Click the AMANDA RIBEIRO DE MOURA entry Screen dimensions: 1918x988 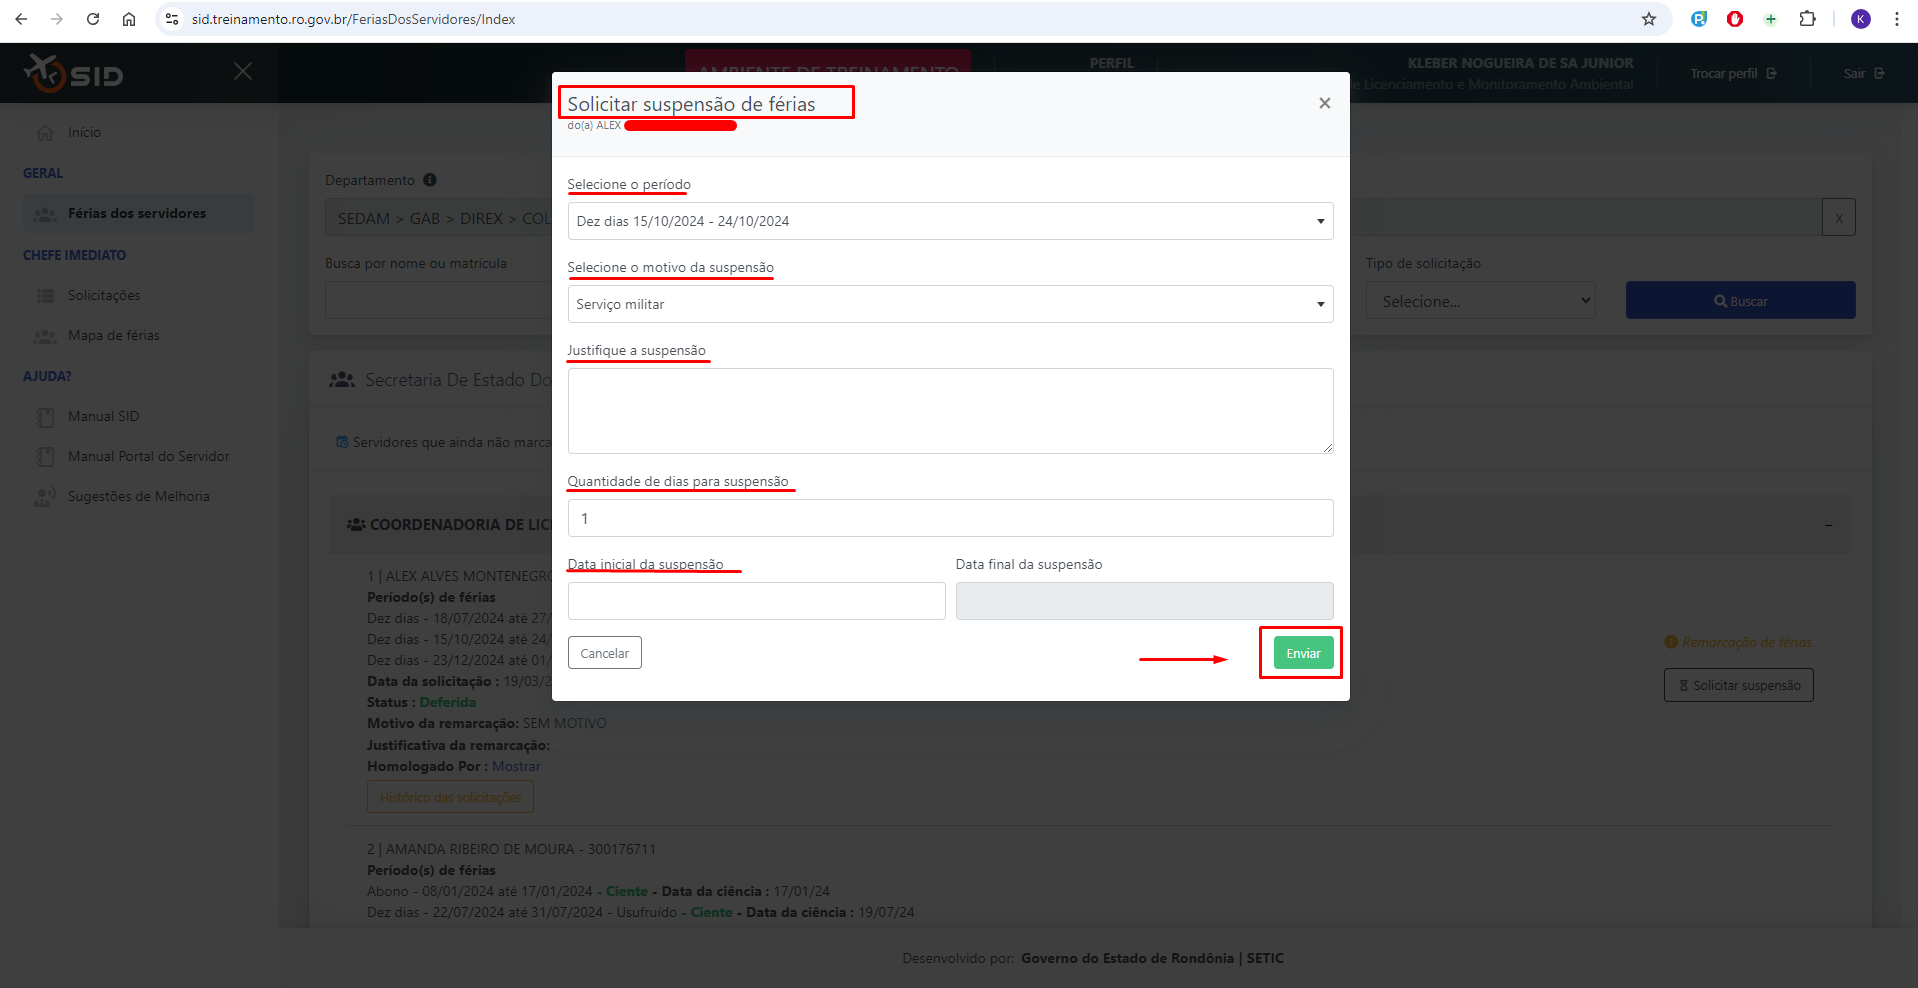(511, 849)
